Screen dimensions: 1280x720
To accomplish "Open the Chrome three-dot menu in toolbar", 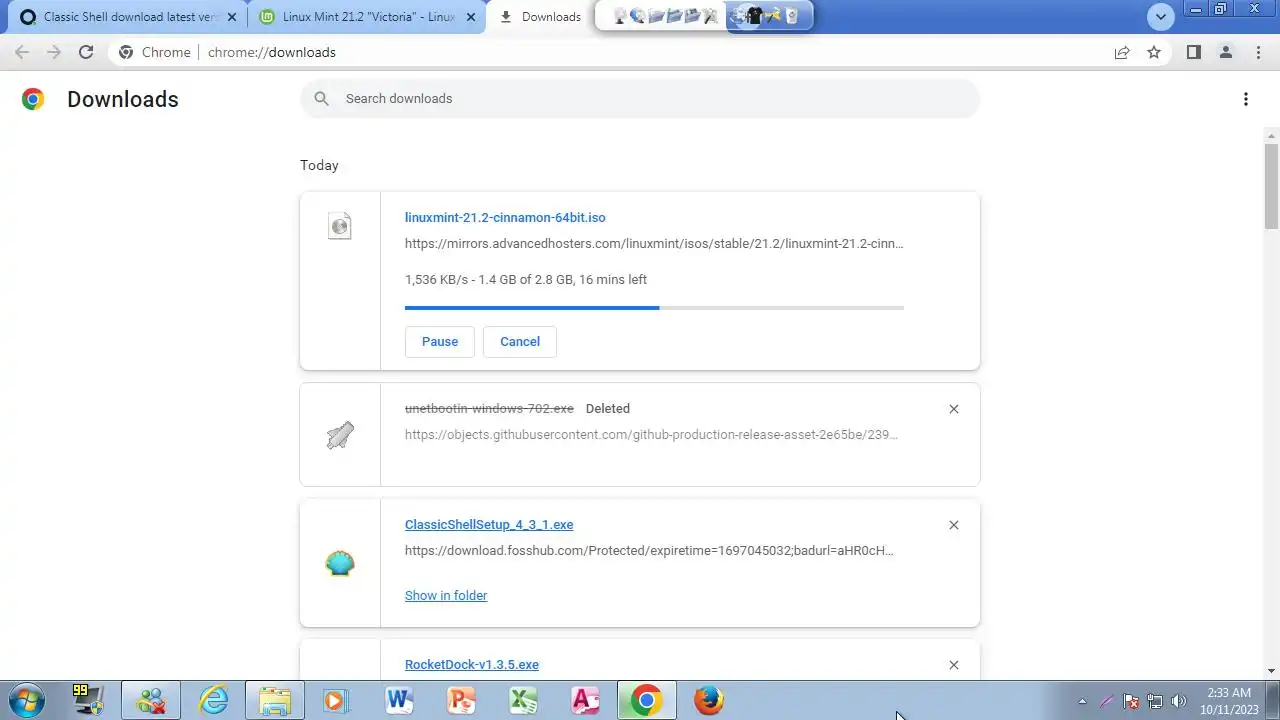I will pyautogui.click(x=1258, y=52).
